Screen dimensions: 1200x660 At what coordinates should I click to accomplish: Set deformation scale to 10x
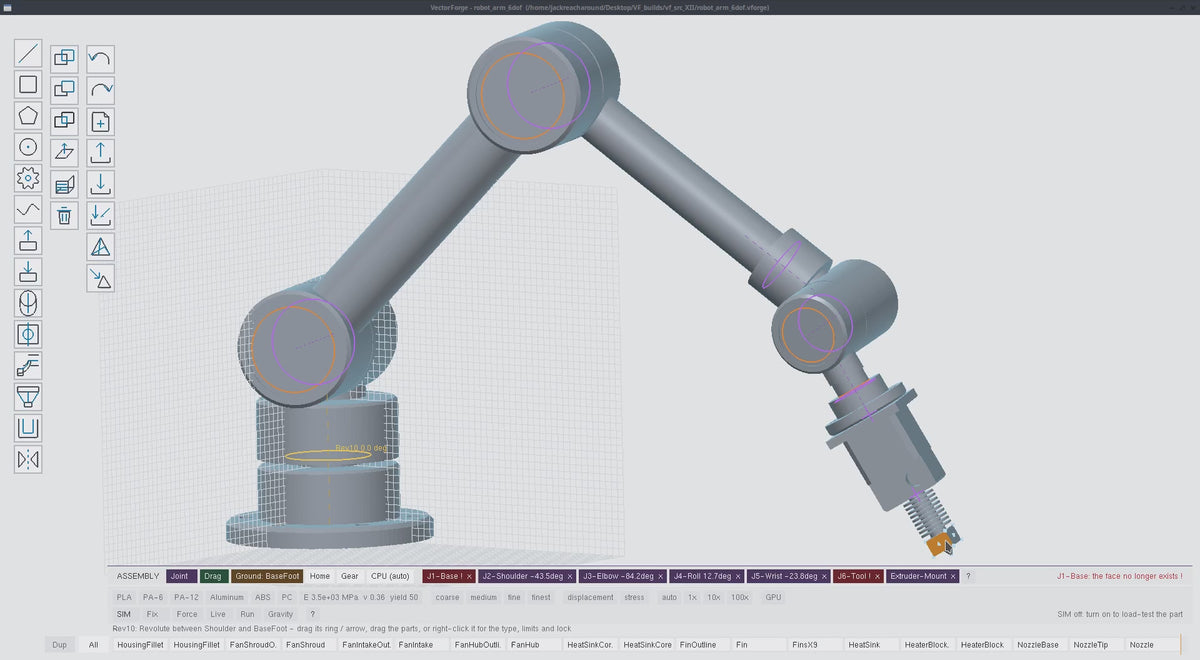(714, 597)
